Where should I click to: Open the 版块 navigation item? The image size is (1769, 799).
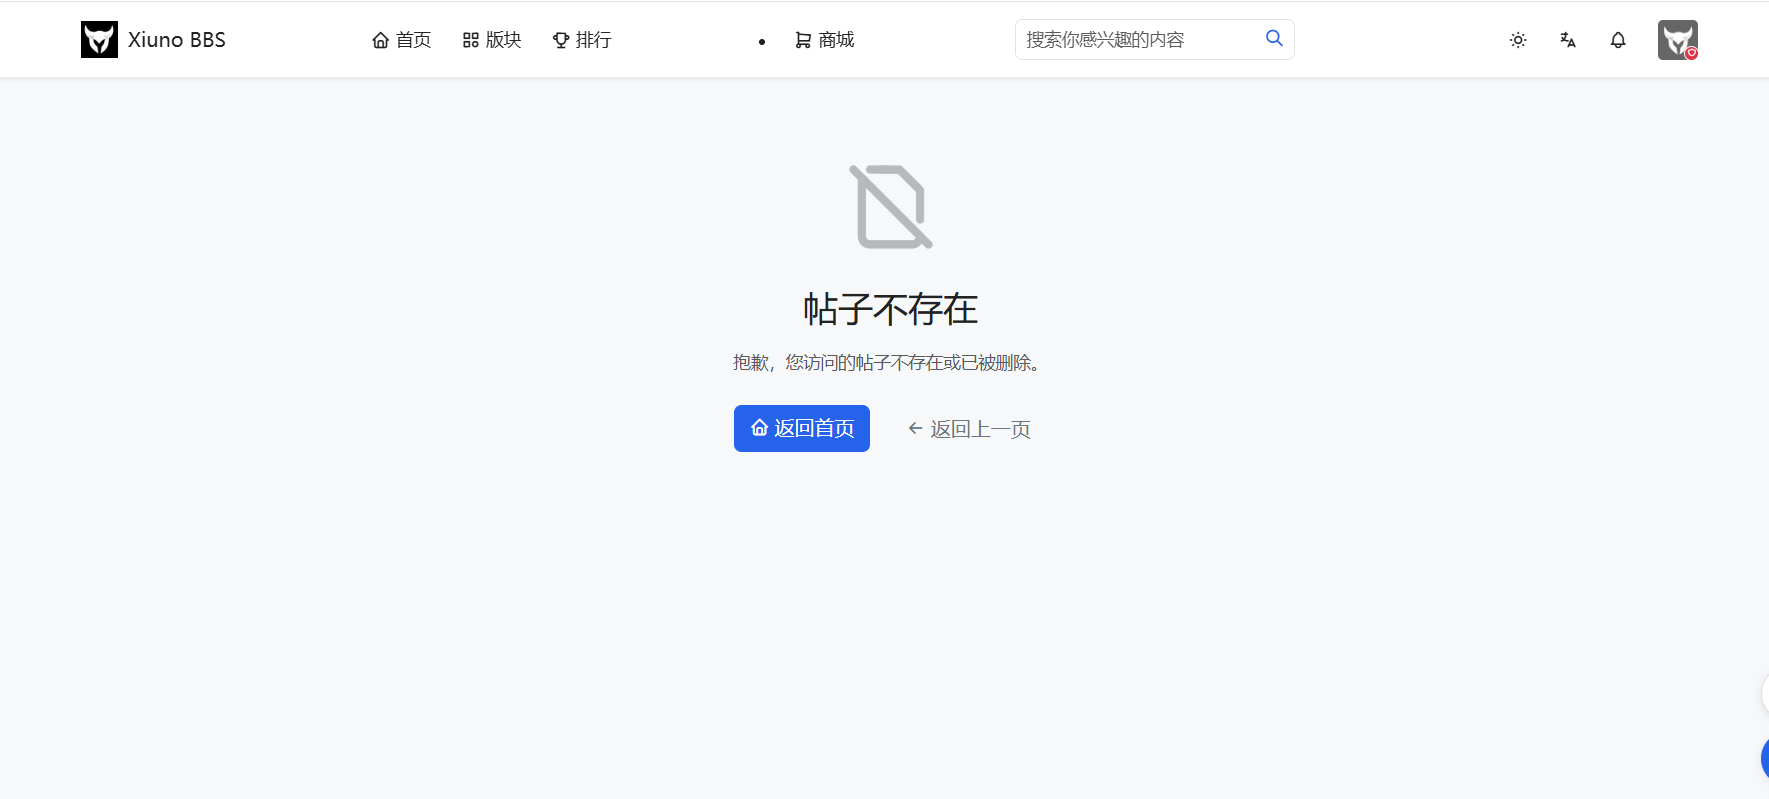click(x=492, y=40)
